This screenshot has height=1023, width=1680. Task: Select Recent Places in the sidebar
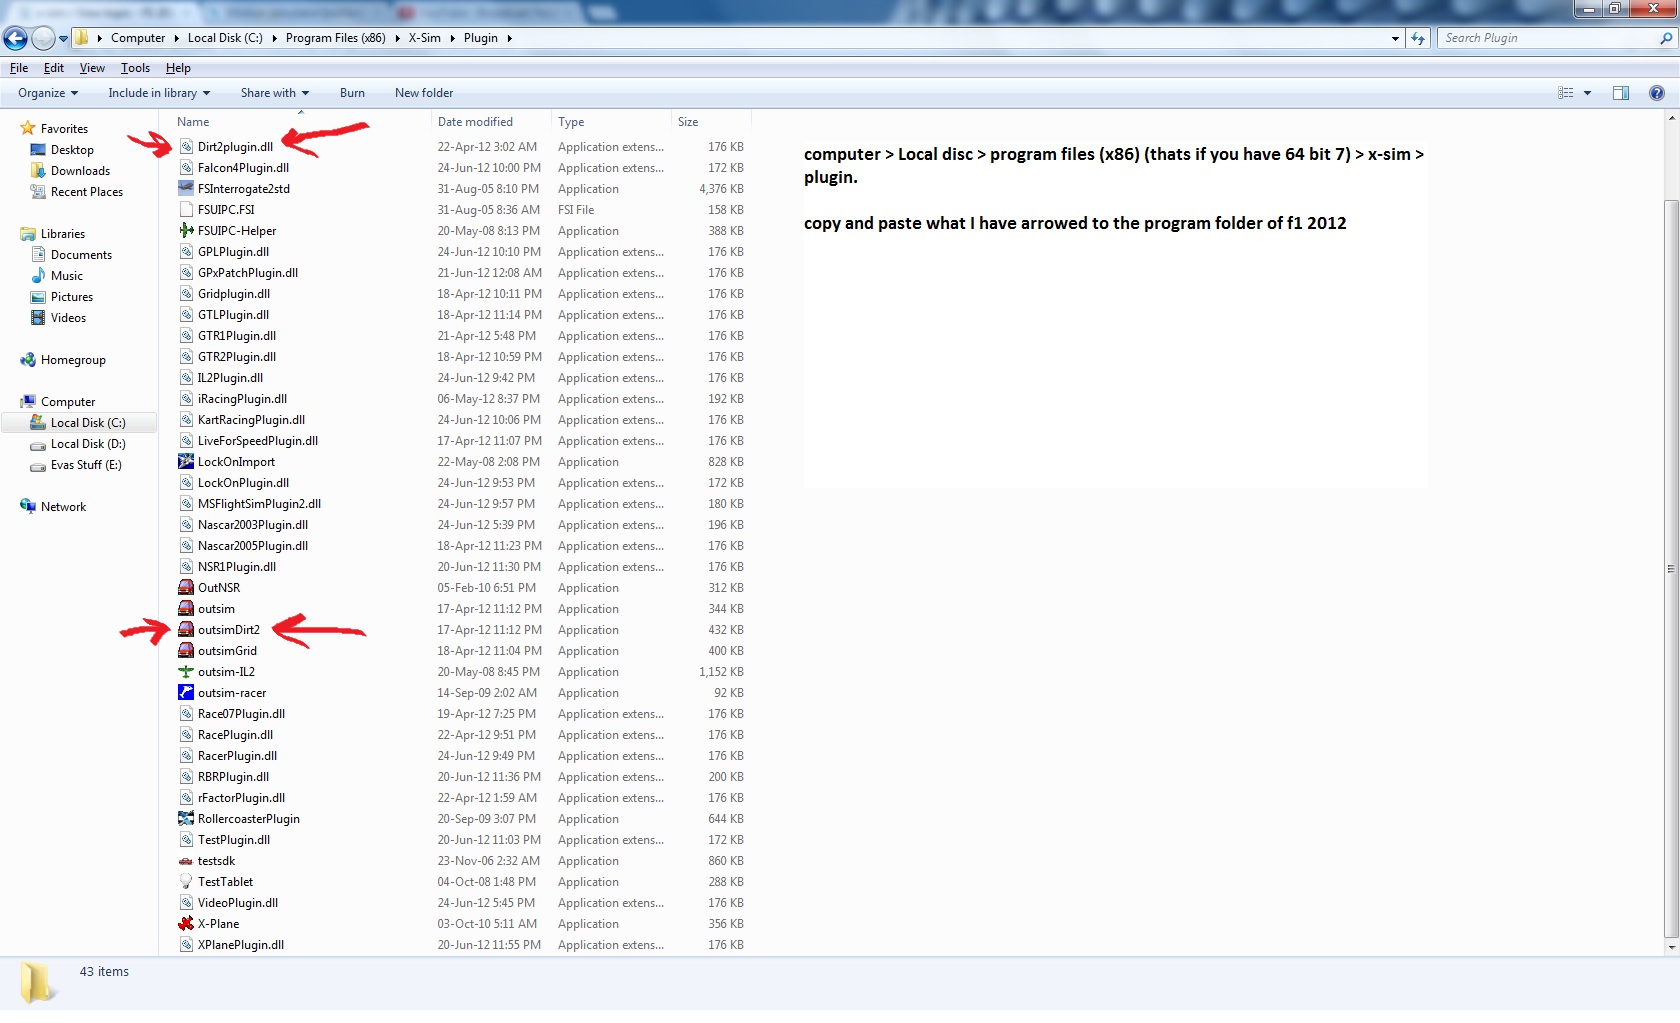pyautogui.click(x=87, y=192)
